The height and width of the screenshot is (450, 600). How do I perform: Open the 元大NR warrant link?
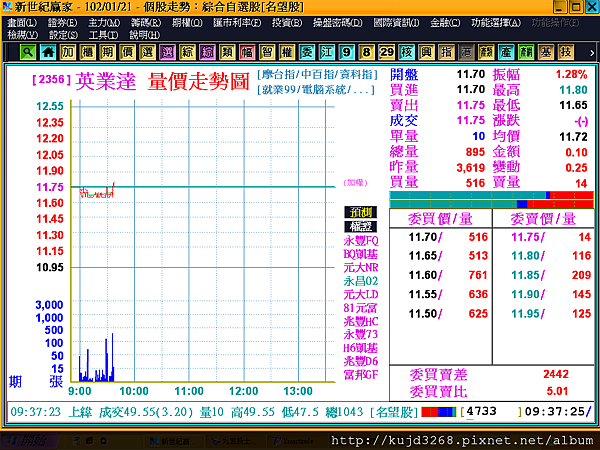[361, 267]
